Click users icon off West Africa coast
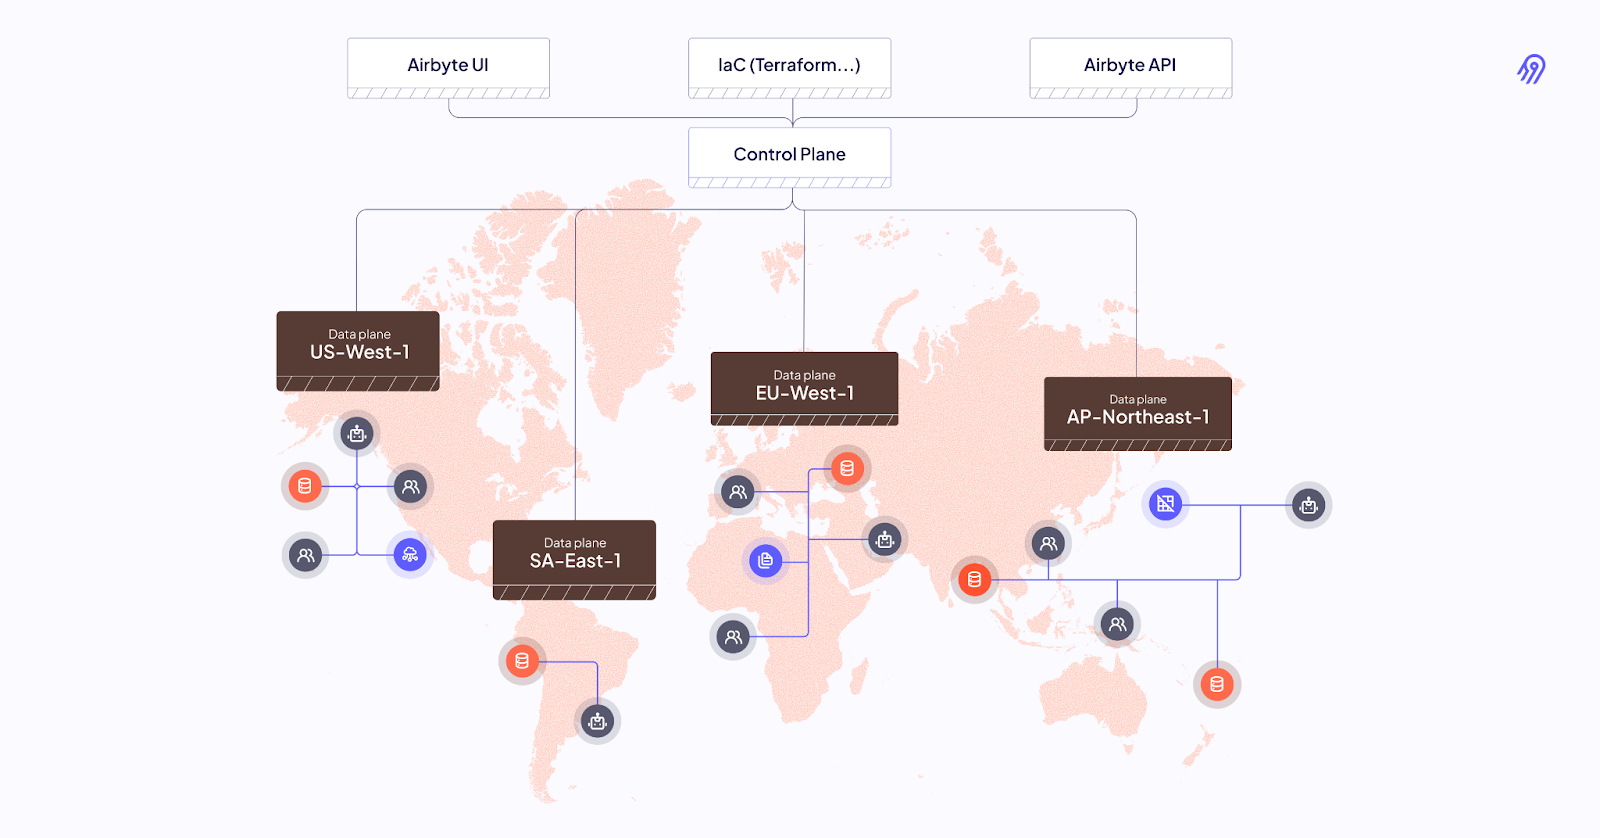1600x838 pixels. coord(733,636)
